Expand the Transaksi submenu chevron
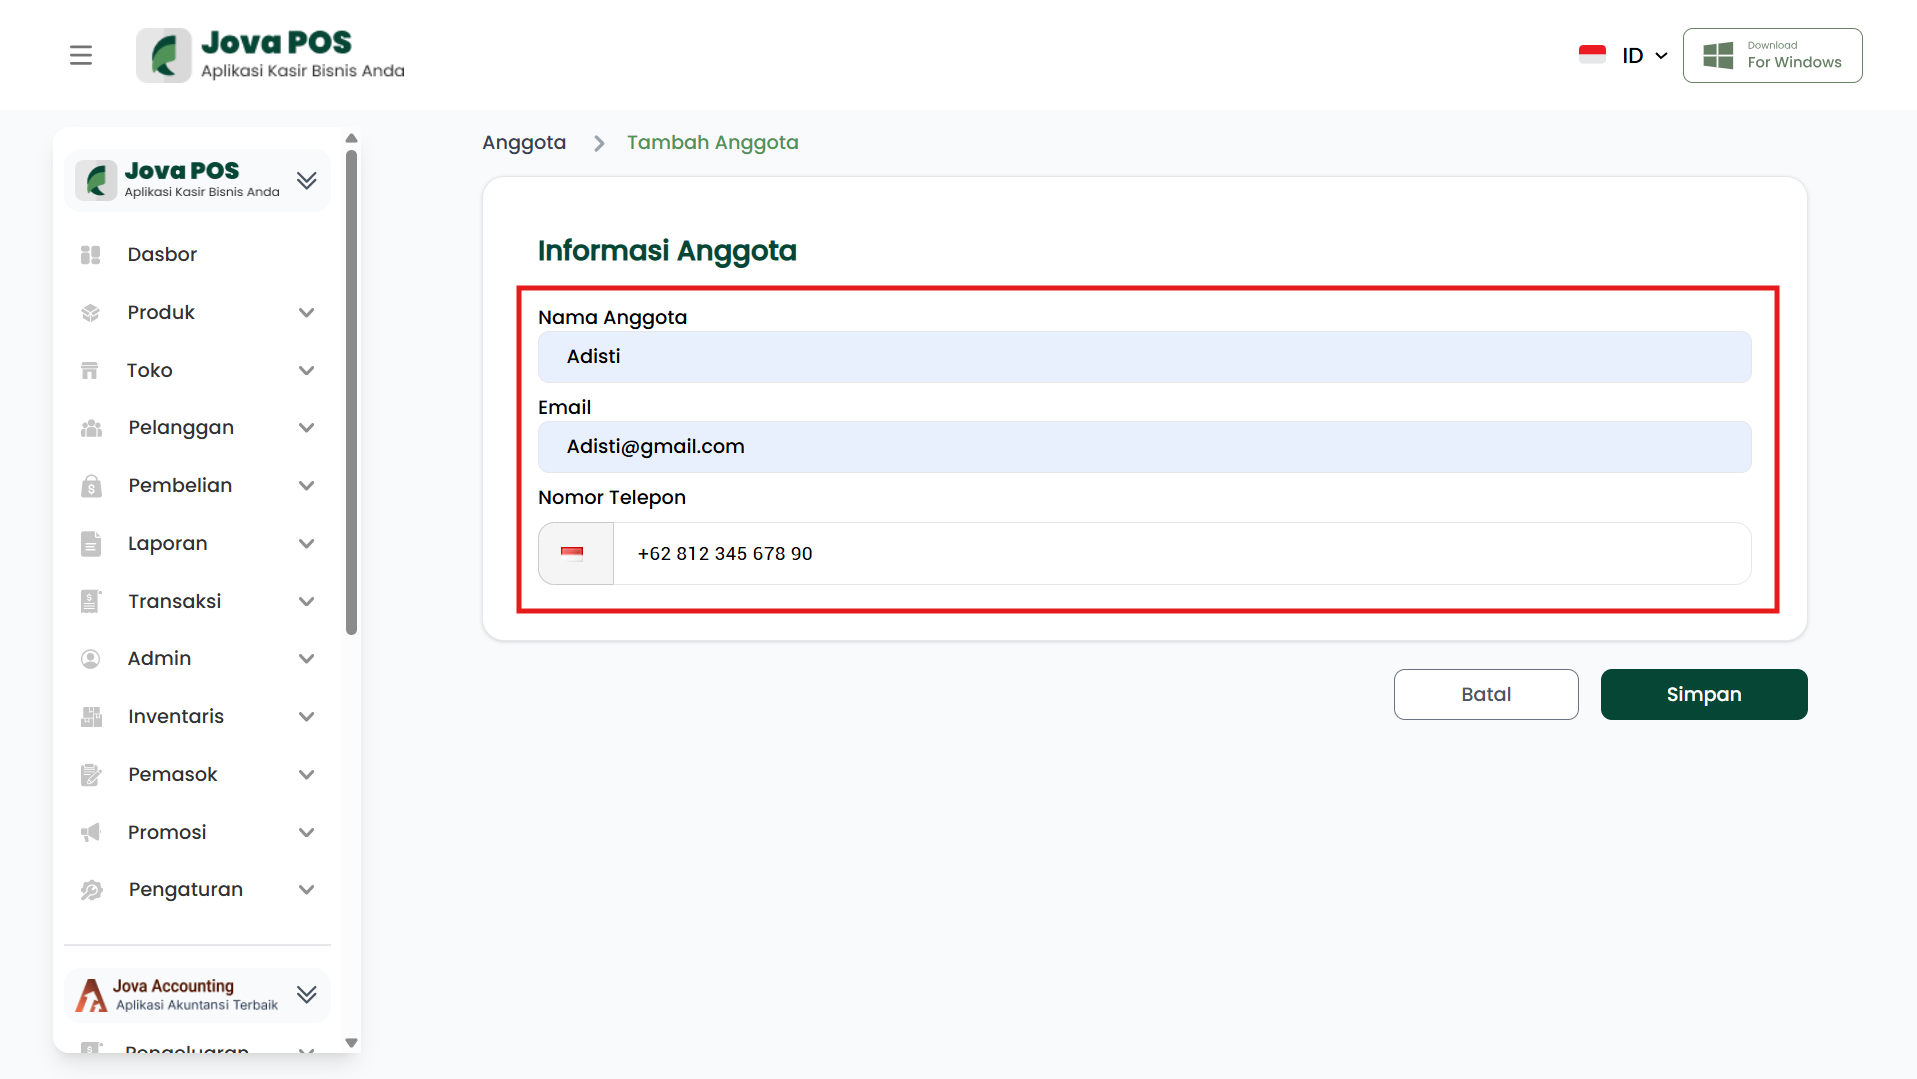Viewport: 1917px width, 1079px height. tap(306, 602)
